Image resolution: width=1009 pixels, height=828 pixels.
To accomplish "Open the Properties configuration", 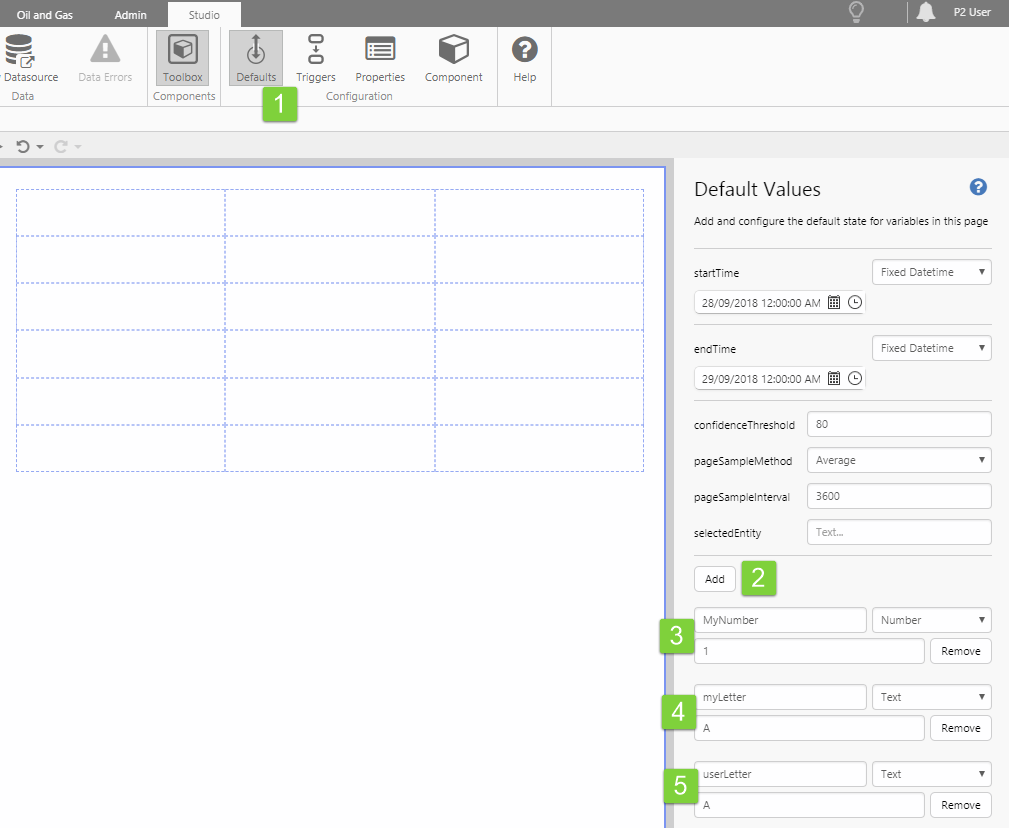I will (380, 58).
